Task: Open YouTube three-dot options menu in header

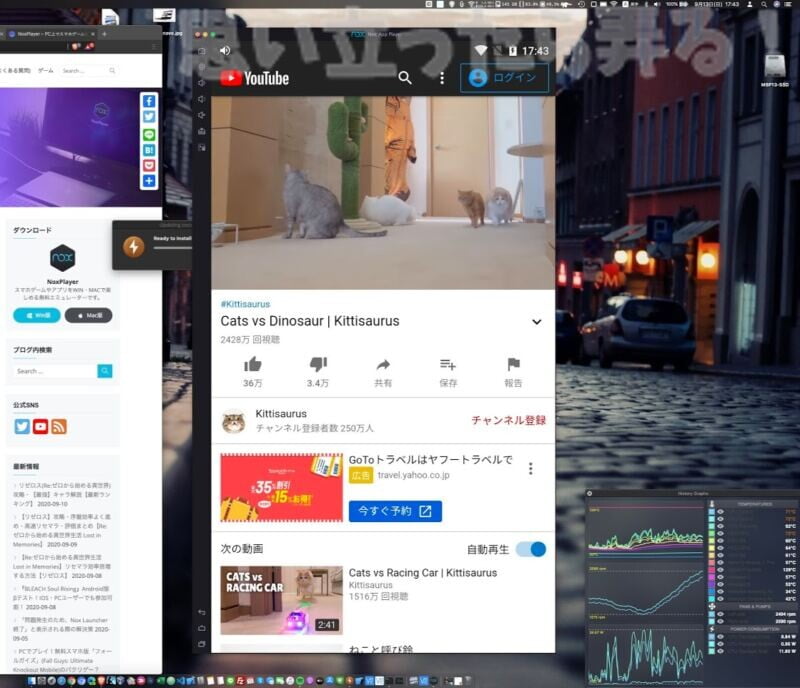Action: [442, 78]
